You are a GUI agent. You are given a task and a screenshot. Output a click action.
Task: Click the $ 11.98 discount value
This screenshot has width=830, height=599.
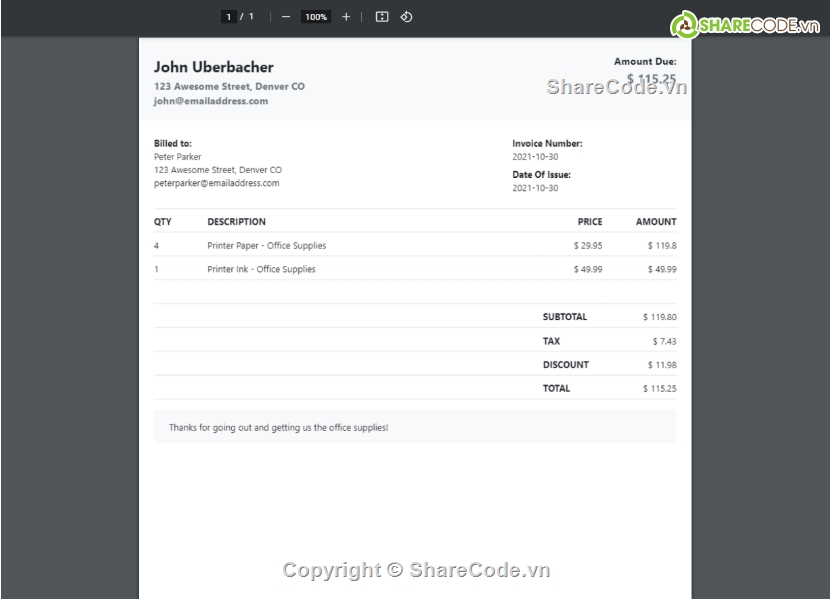click(x=662, y=365)
